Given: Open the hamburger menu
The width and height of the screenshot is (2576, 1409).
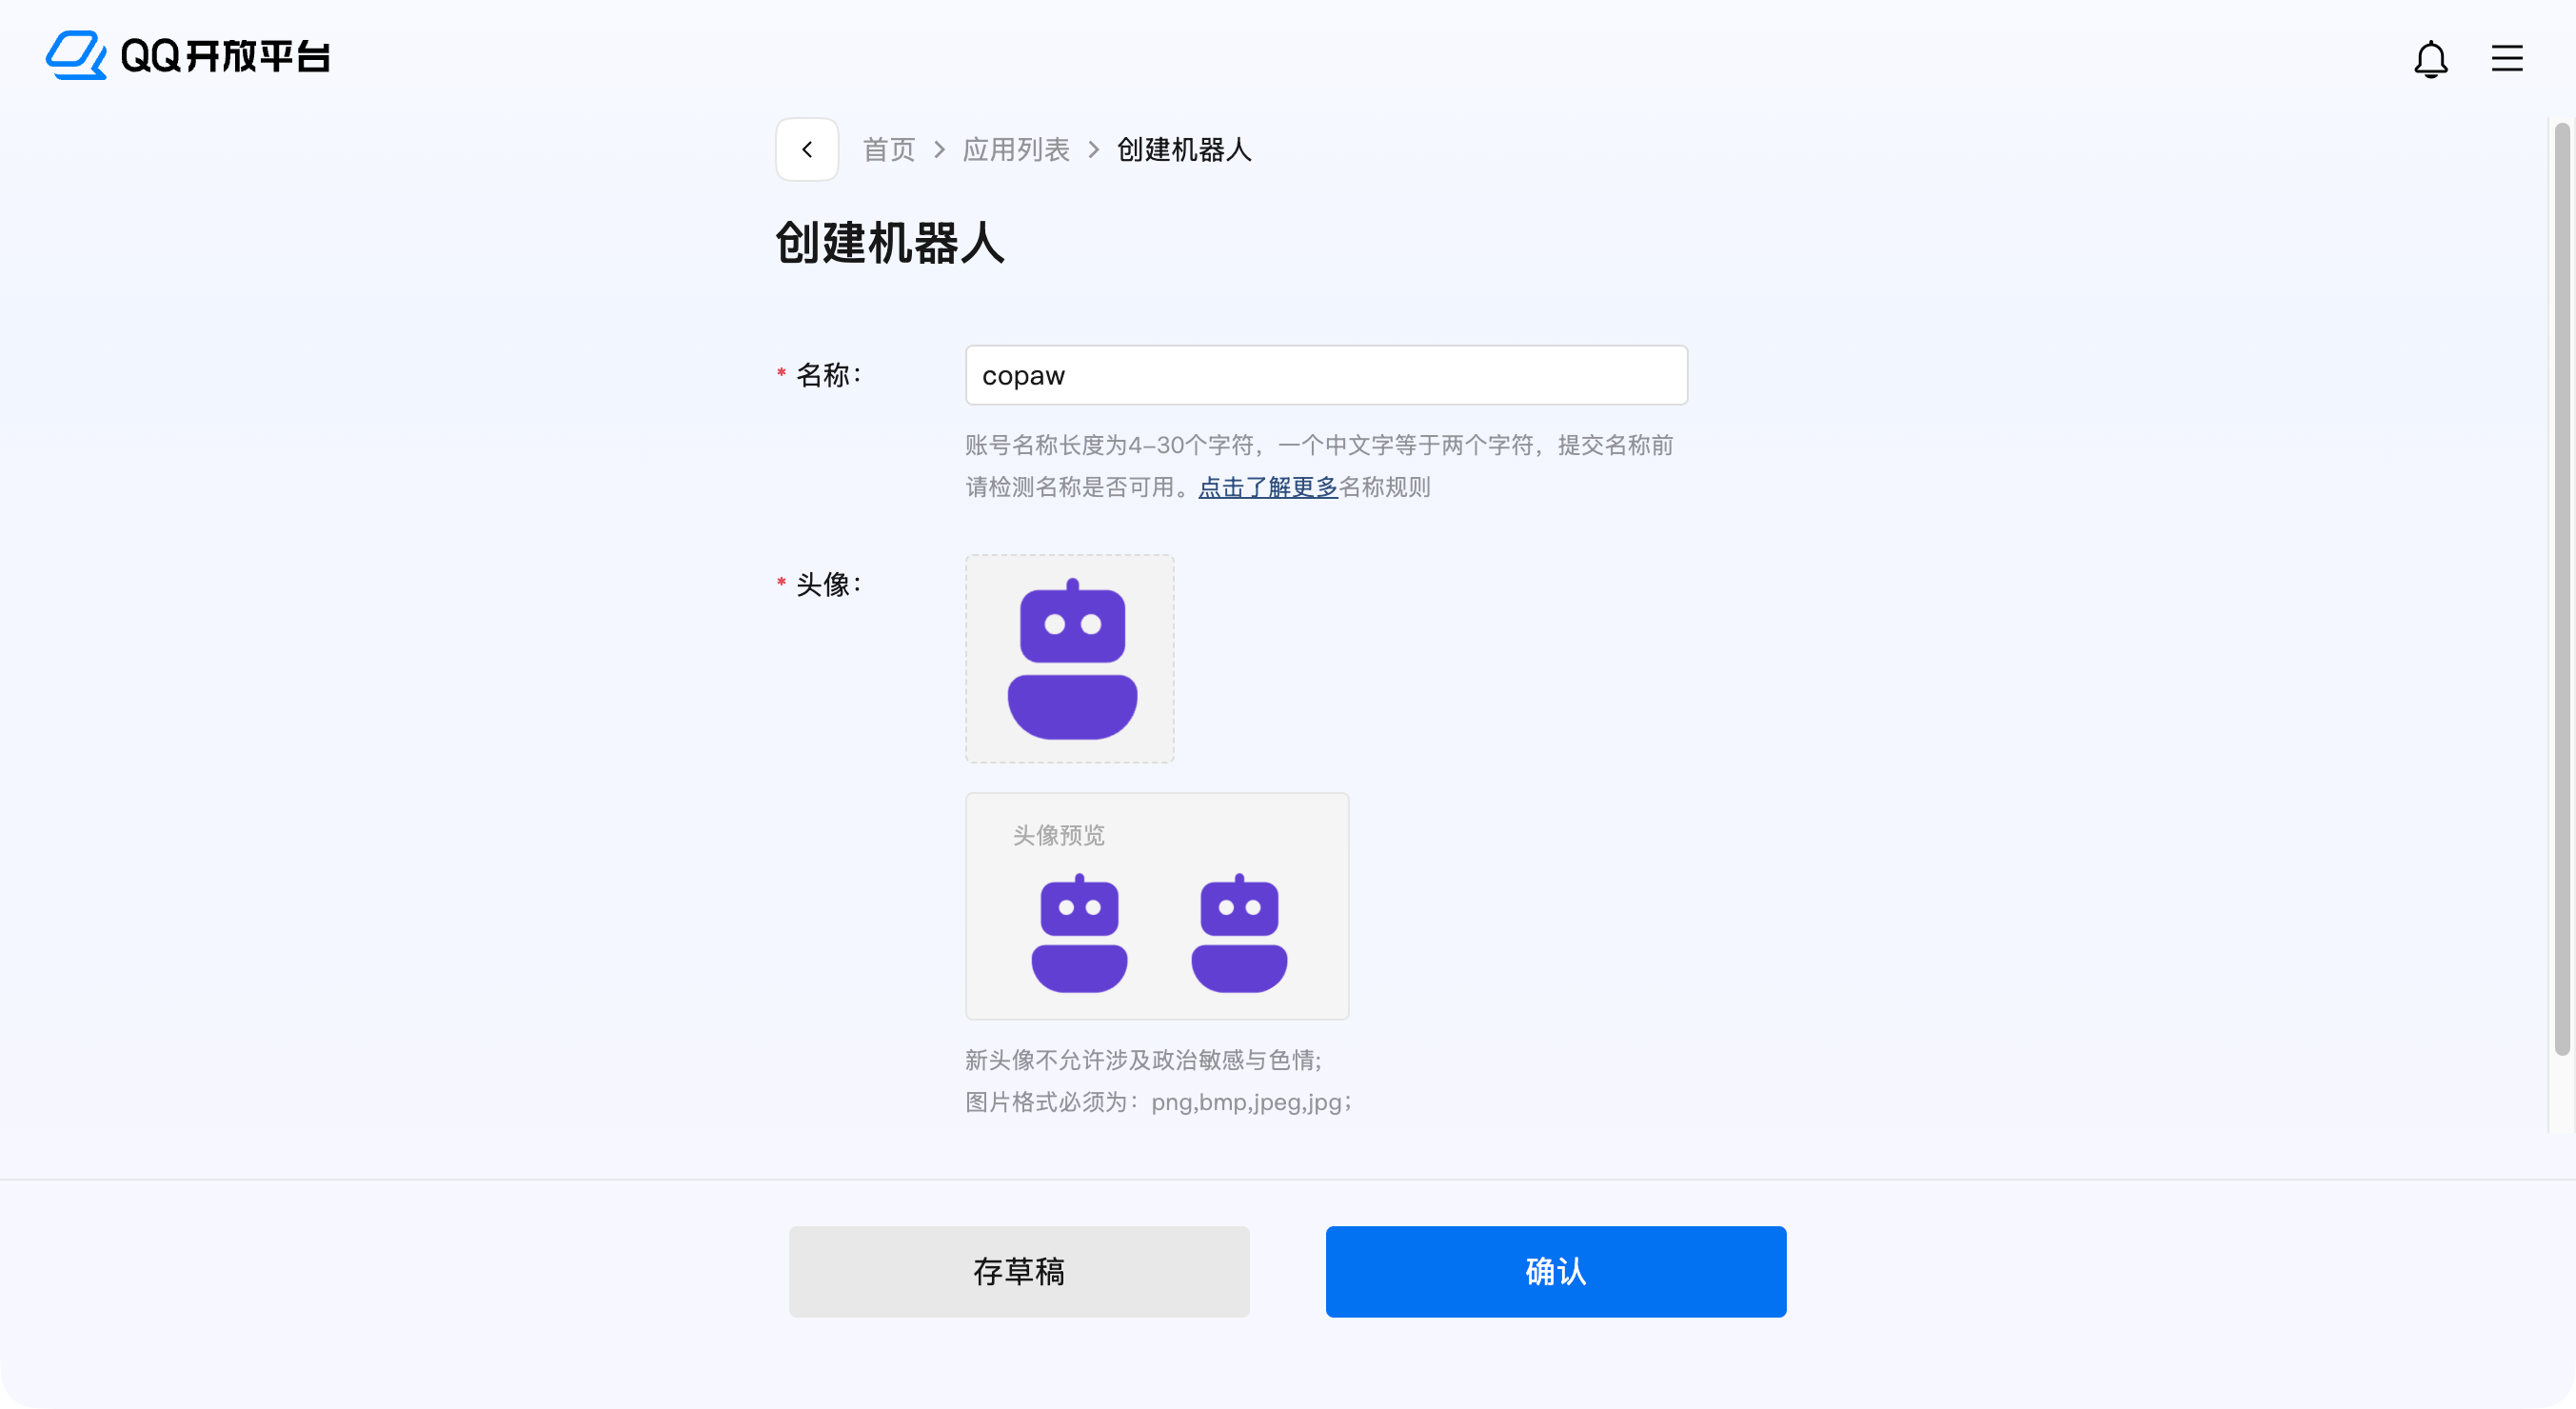Looking at the screenshot, I should (2506, 59).
